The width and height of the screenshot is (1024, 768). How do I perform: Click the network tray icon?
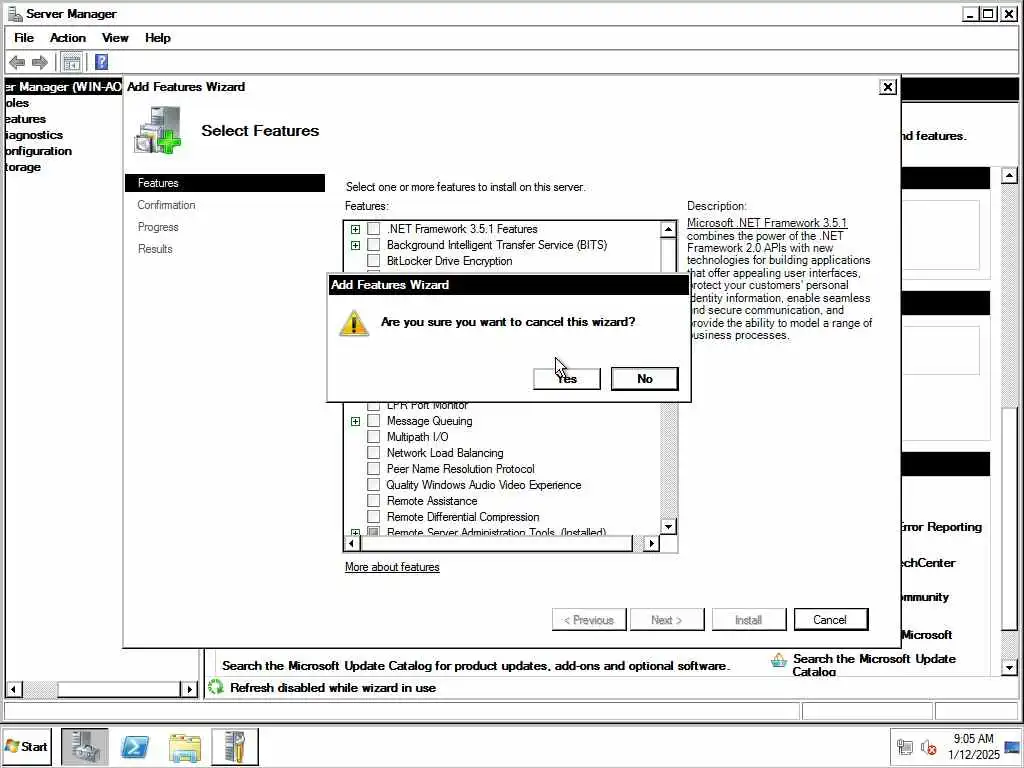pyautogui.click(x=904, y=747)
